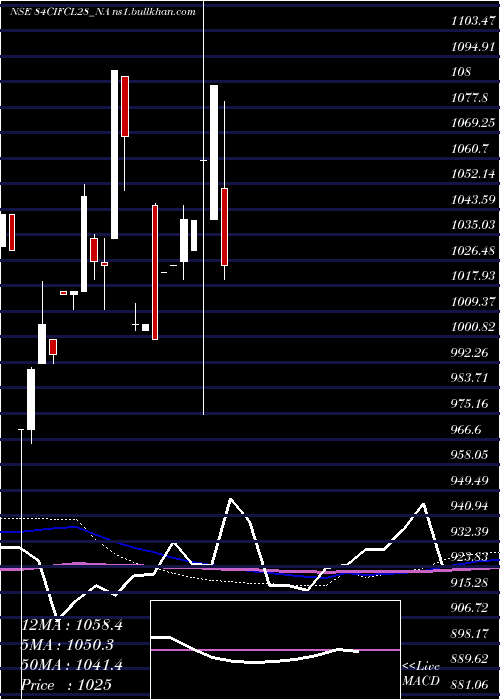The image size is (500, 700).
Task: Select the 1017.93 price axis label
Action: (473, 276)
